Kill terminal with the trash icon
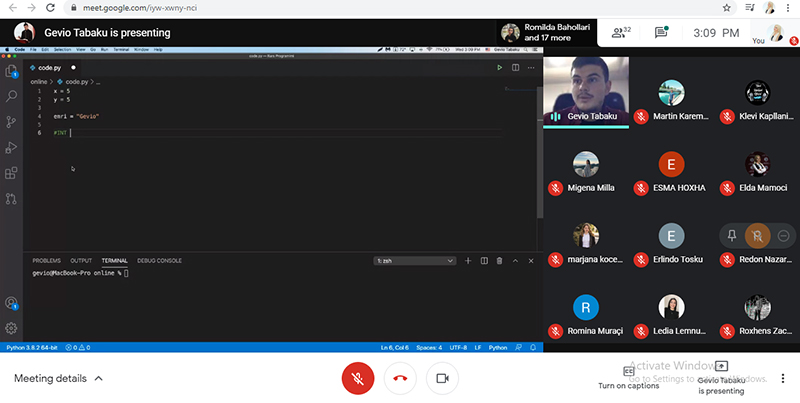800x403 pixels. [499, 261]
